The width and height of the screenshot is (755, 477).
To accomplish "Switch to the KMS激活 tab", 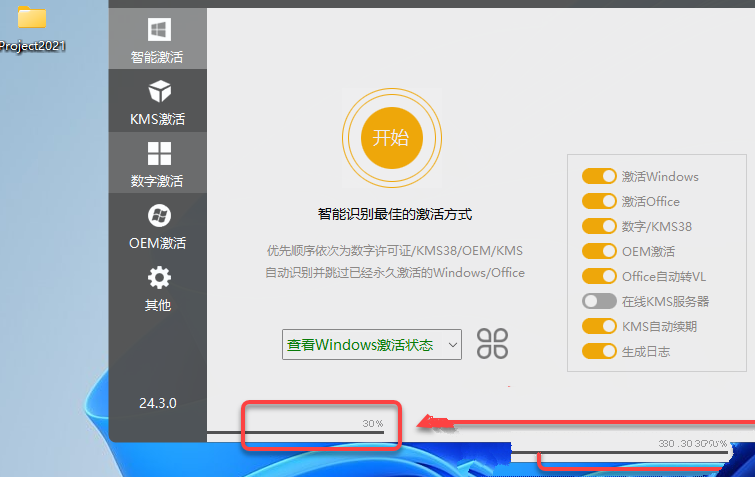I will pyautogui.click(x=158, y=100).
